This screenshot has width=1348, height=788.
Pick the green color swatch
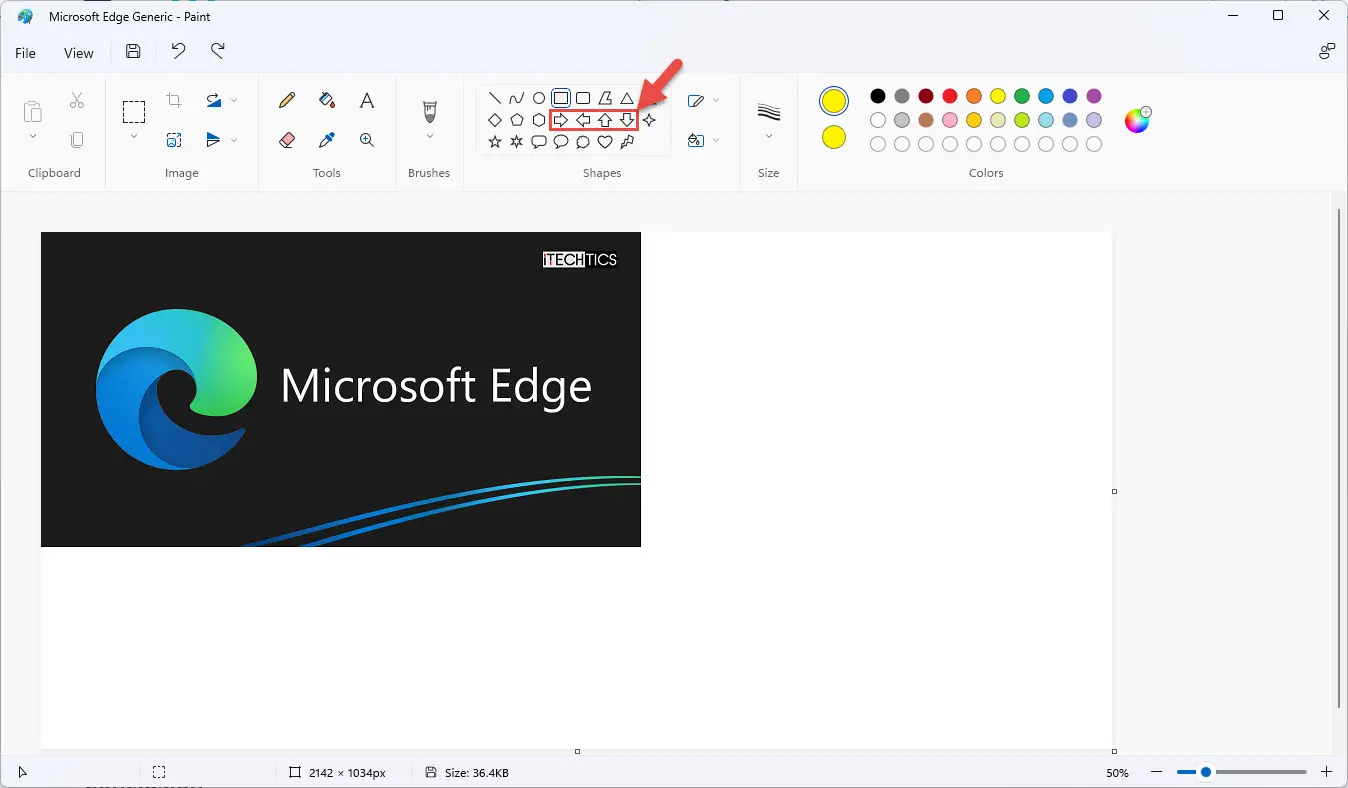click(x=1022, y=96)
